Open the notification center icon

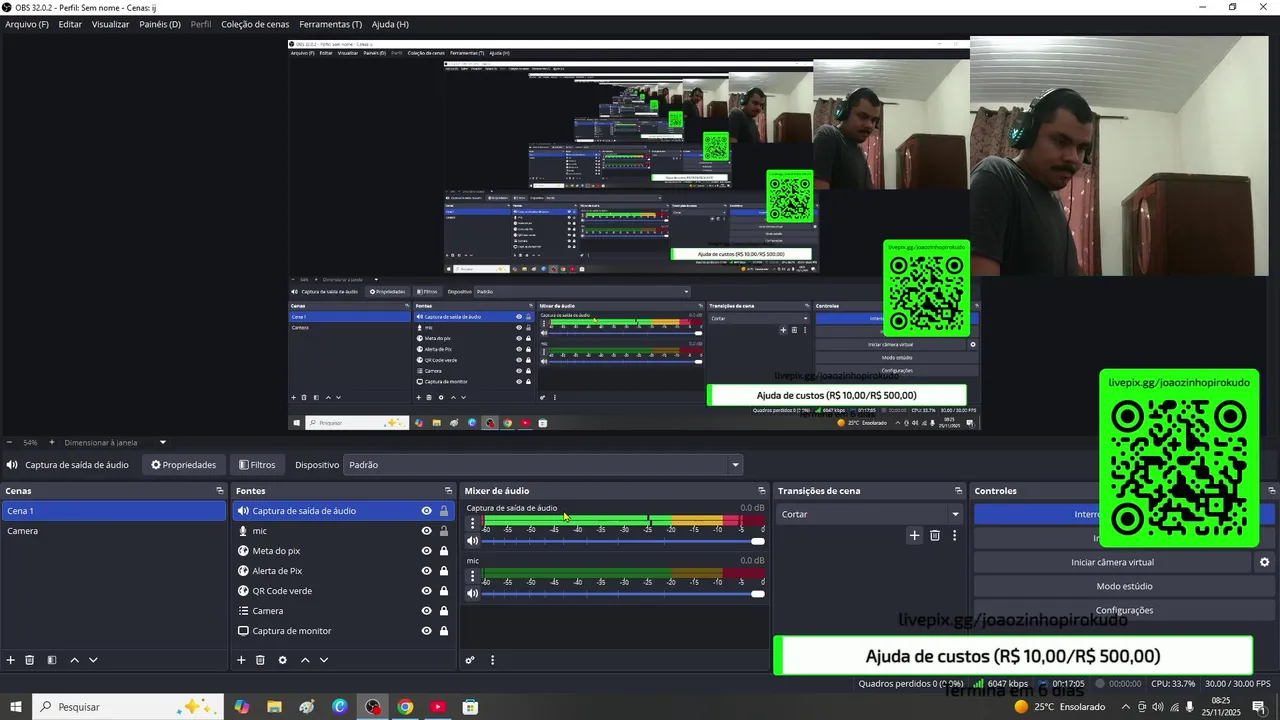pyautogui.click(x=1259, y=707)
